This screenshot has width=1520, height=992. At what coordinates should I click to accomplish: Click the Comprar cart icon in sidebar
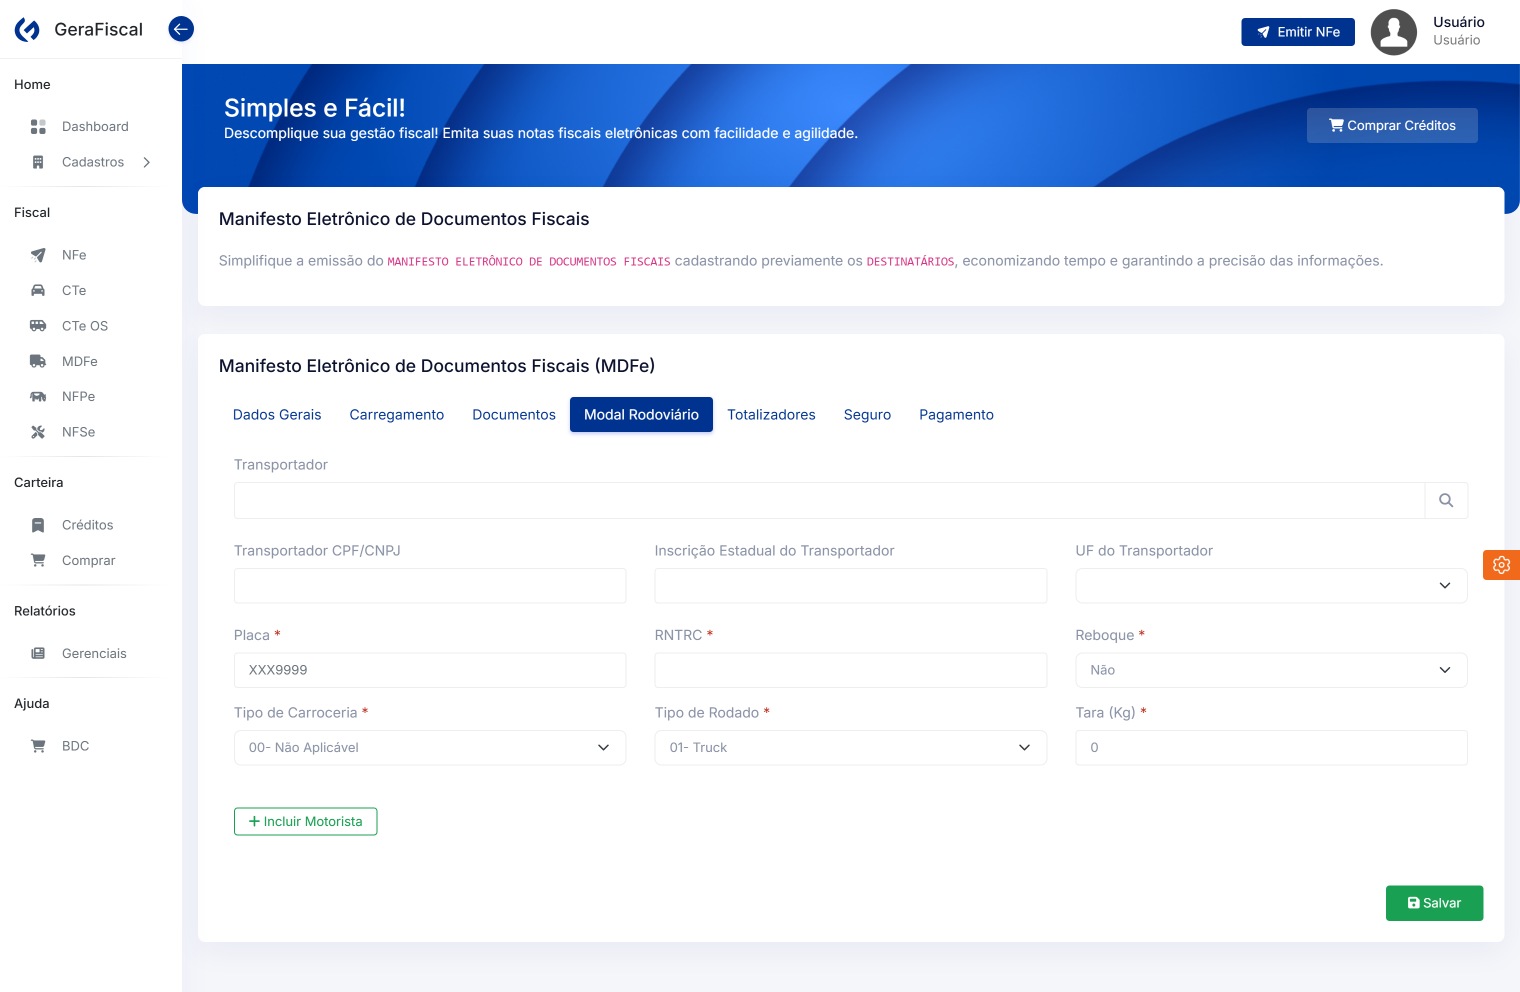(x=38, y=561)
